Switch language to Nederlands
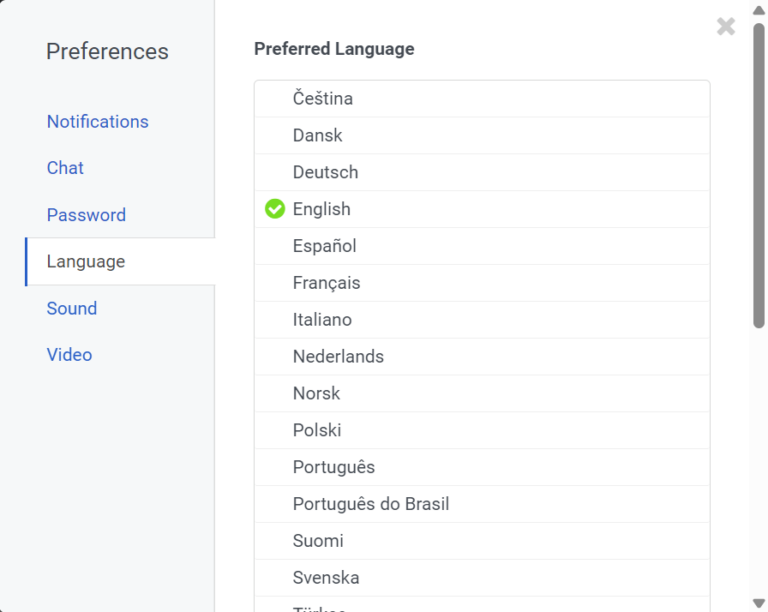Viewport: 768px width, 612px height. [x=338, y=356]
